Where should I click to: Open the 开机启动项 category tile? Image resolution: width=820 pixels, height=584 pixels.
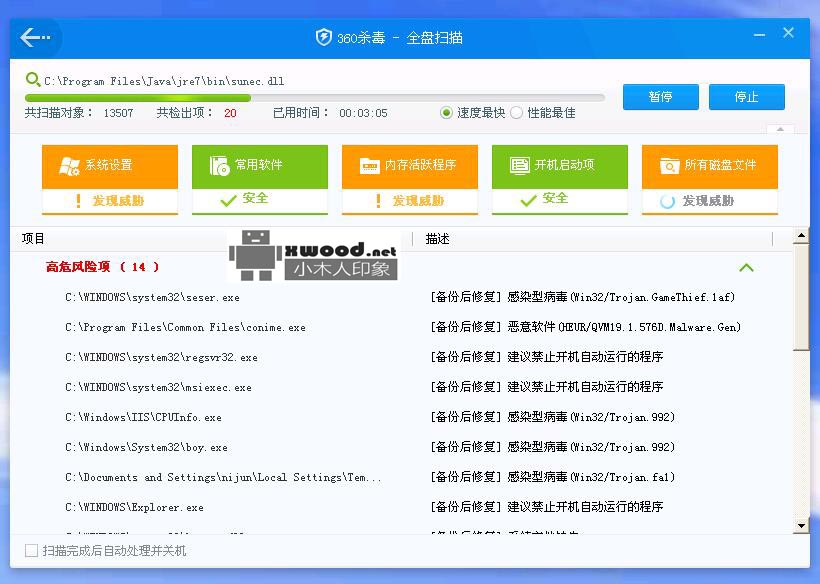pos(560,179)
